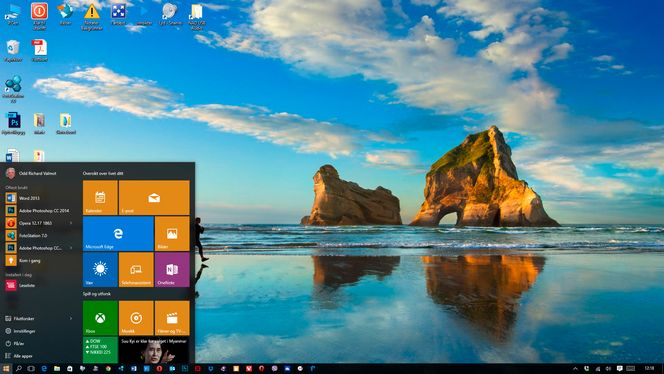Open Store icon on taskbar
664x374 pixels.
click(69, 368)
